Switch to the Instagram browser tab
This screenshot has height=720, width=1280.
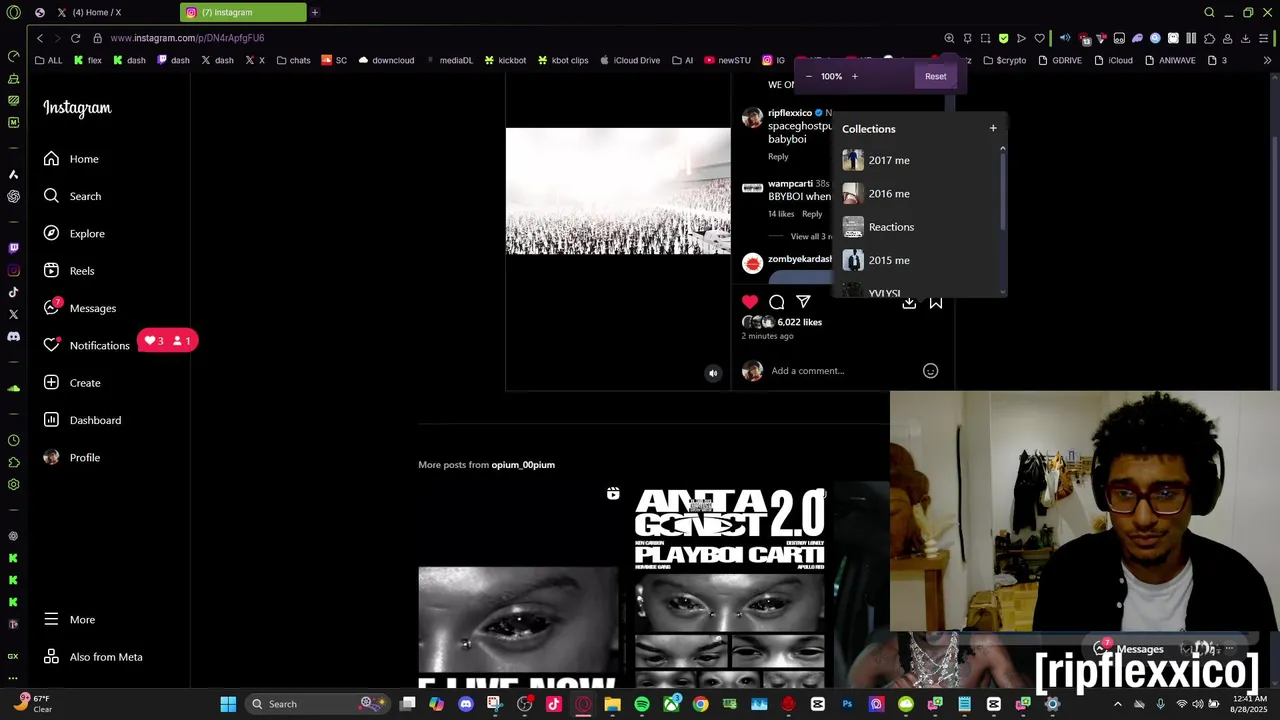(245, 12)
